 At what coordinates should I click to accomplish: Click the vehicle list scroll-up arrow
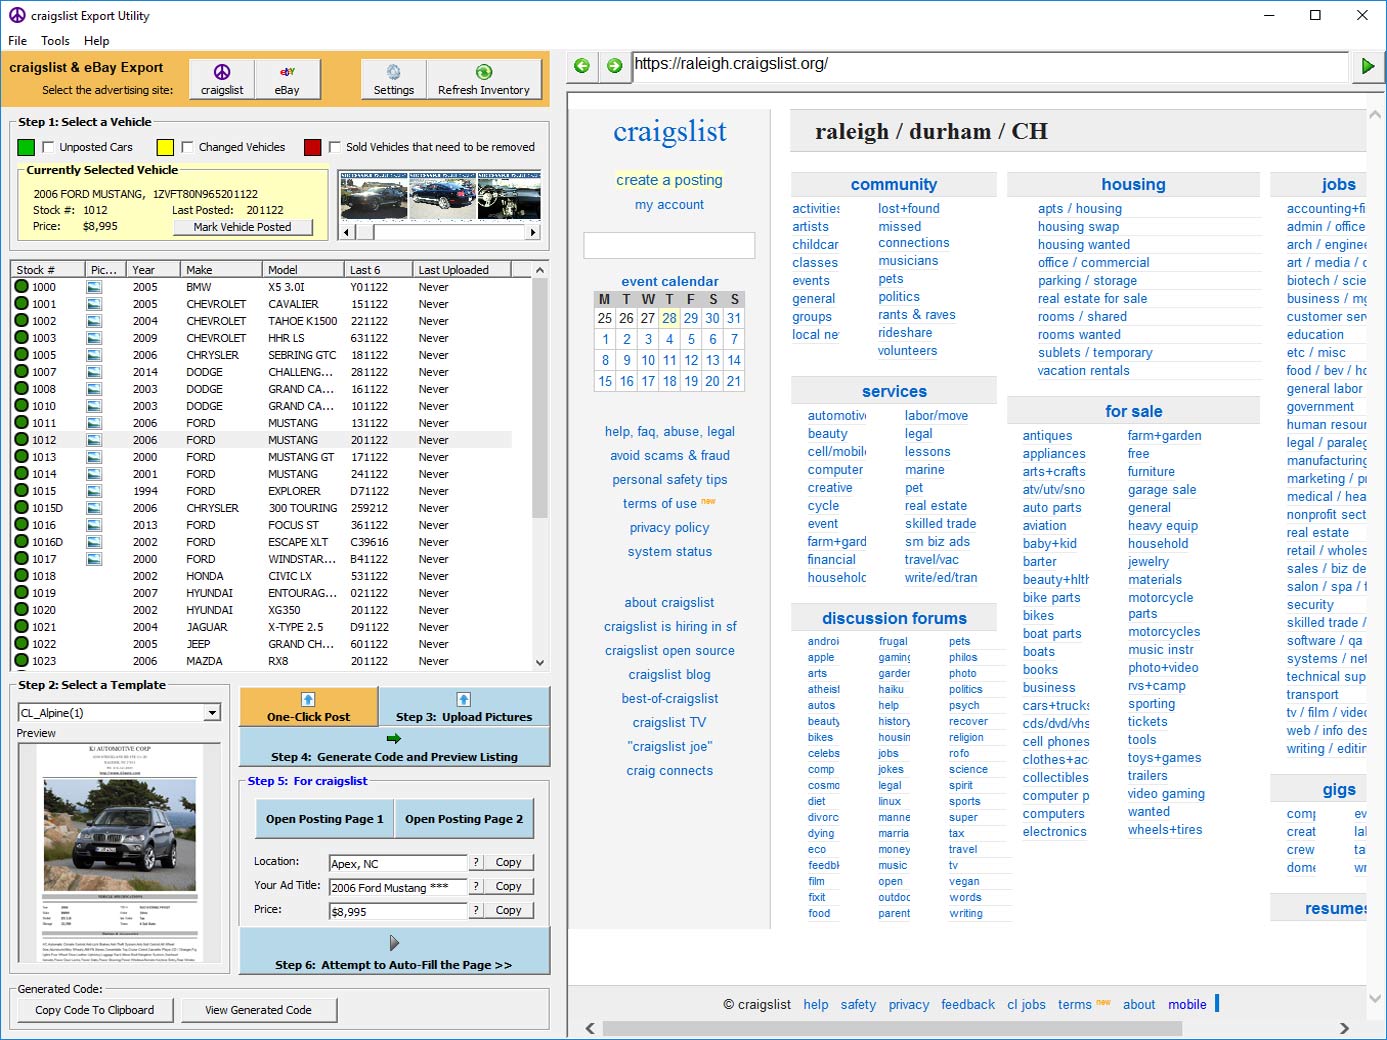click(540, 270)
